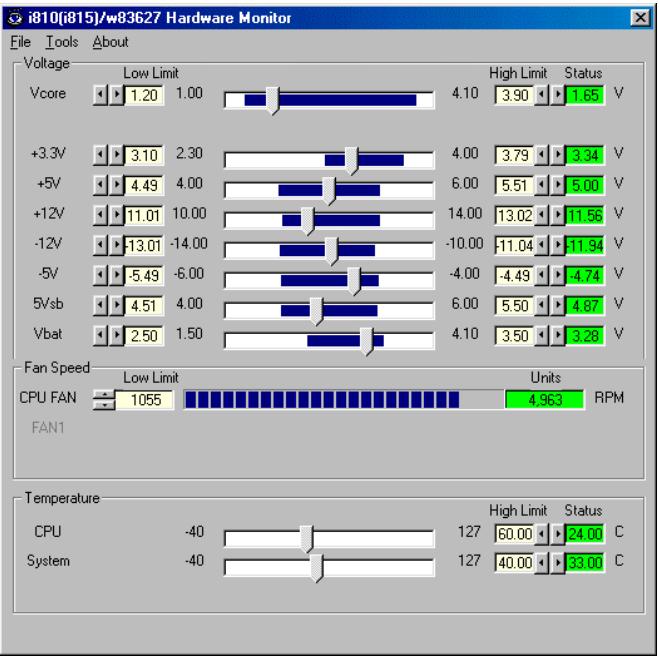
Task: Decrease +12V low limit with left arrow
Action: [100, 215]
